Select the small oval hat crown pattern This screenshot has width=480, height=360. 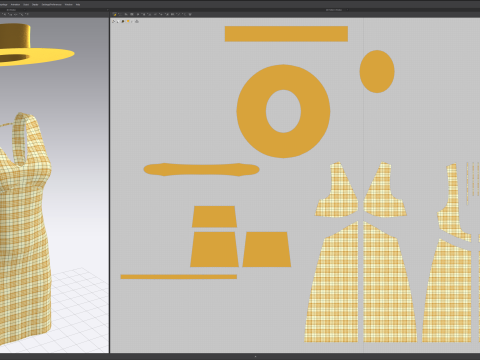point(377,71)
